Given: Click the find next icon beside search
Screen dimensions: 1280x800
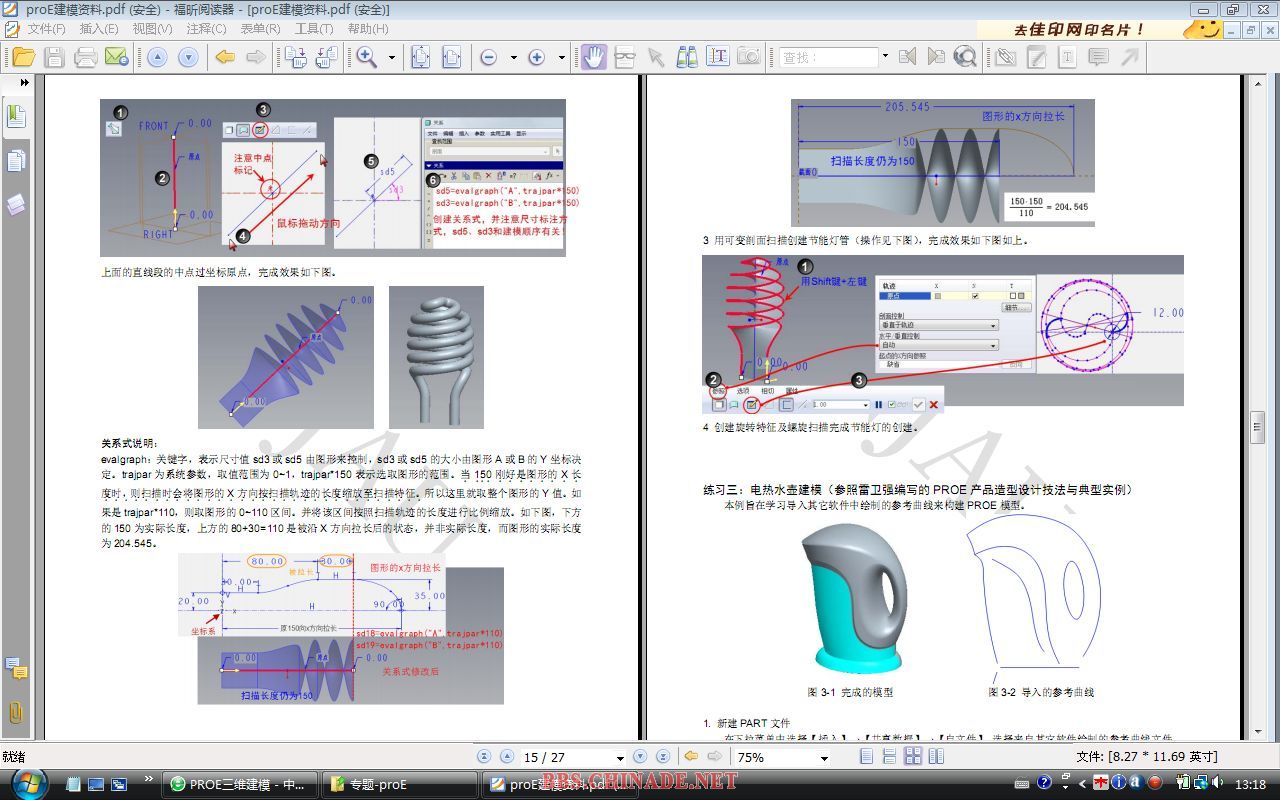Looking at the screenshot, I should coord(936,57).
